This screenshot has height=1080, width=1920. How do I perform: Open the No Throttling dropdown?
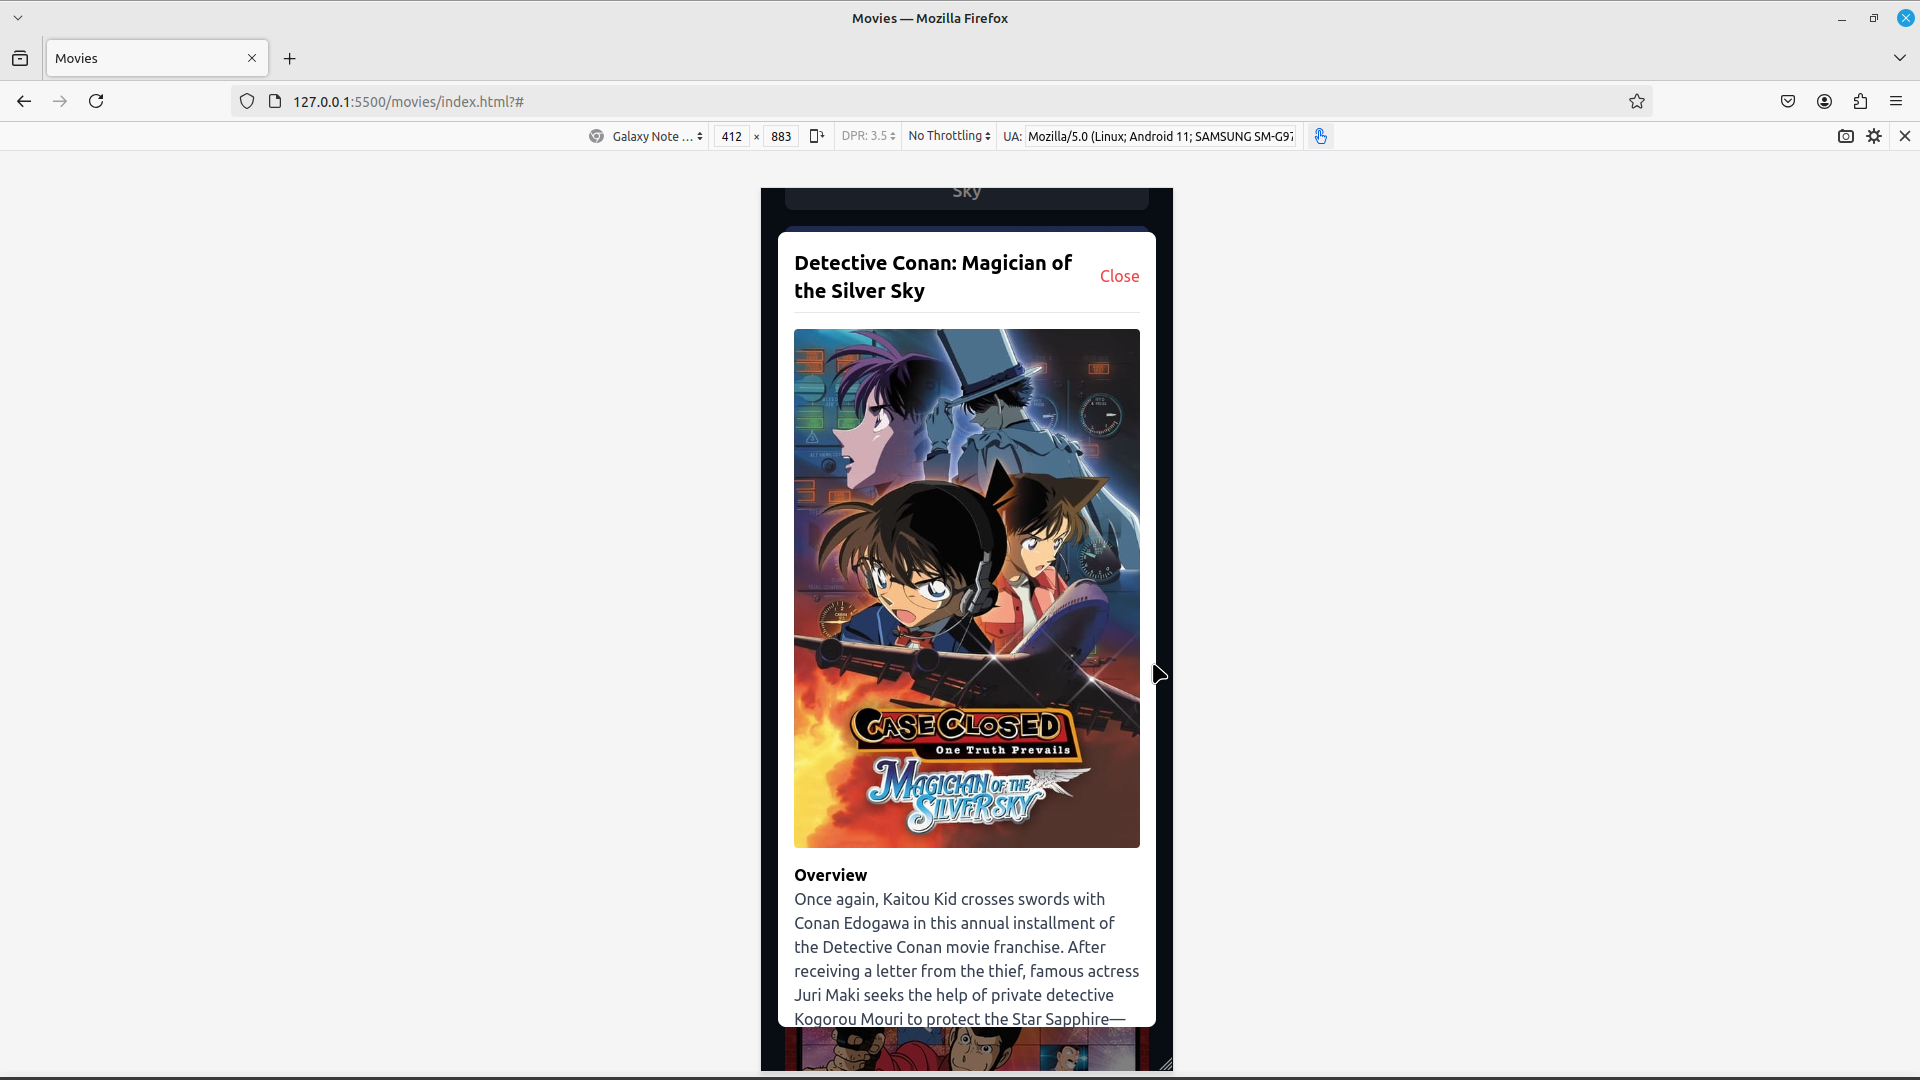949,136
